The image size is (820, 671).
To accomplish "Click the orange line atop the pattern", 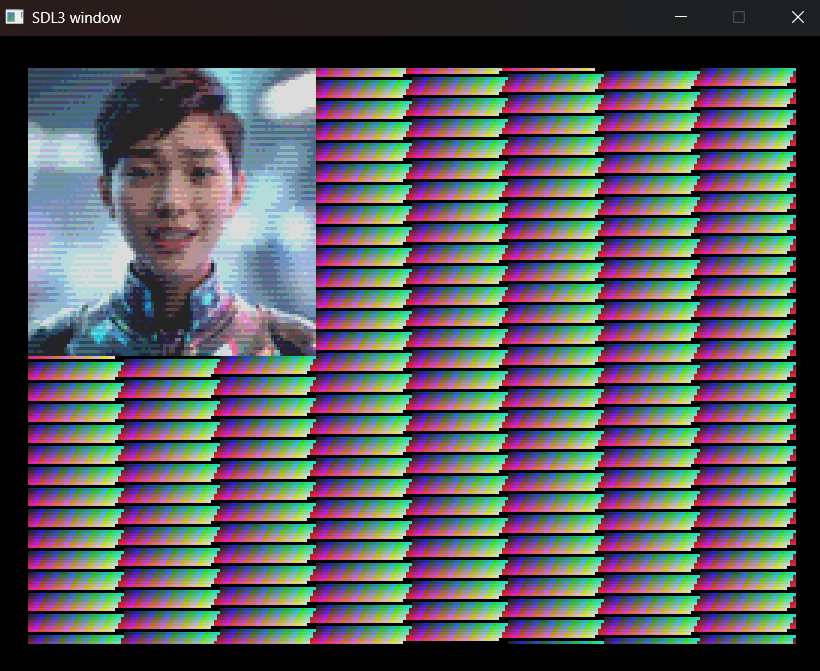I will [x=548, y=70].
